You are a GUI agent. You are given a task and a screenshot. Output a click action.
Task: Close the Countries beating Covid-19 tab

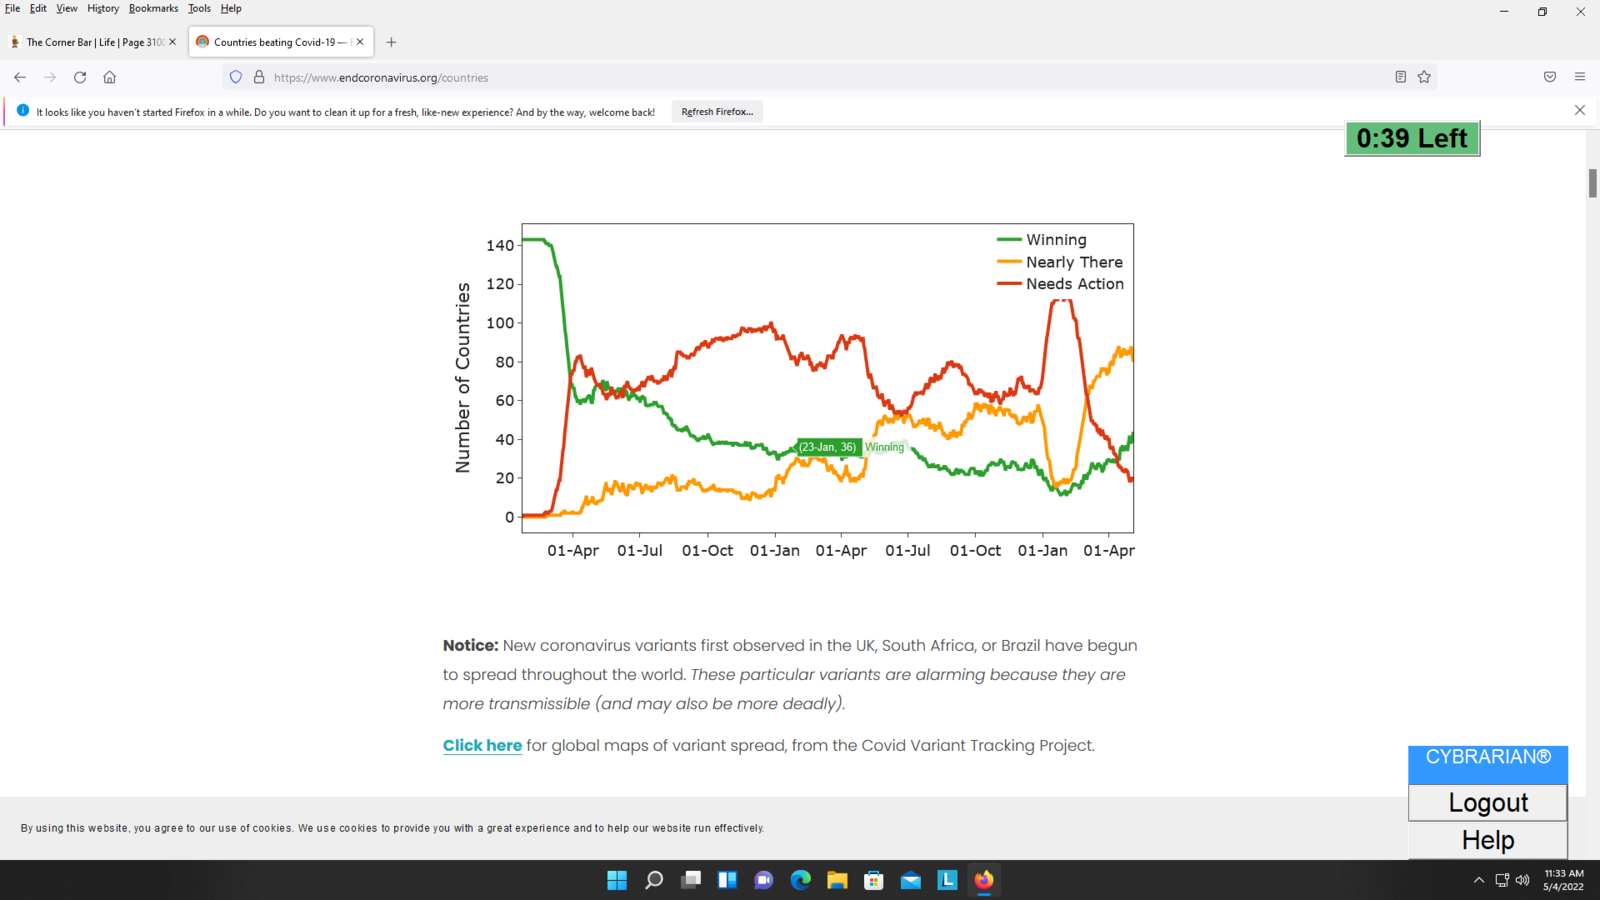(x=360, y=42)
